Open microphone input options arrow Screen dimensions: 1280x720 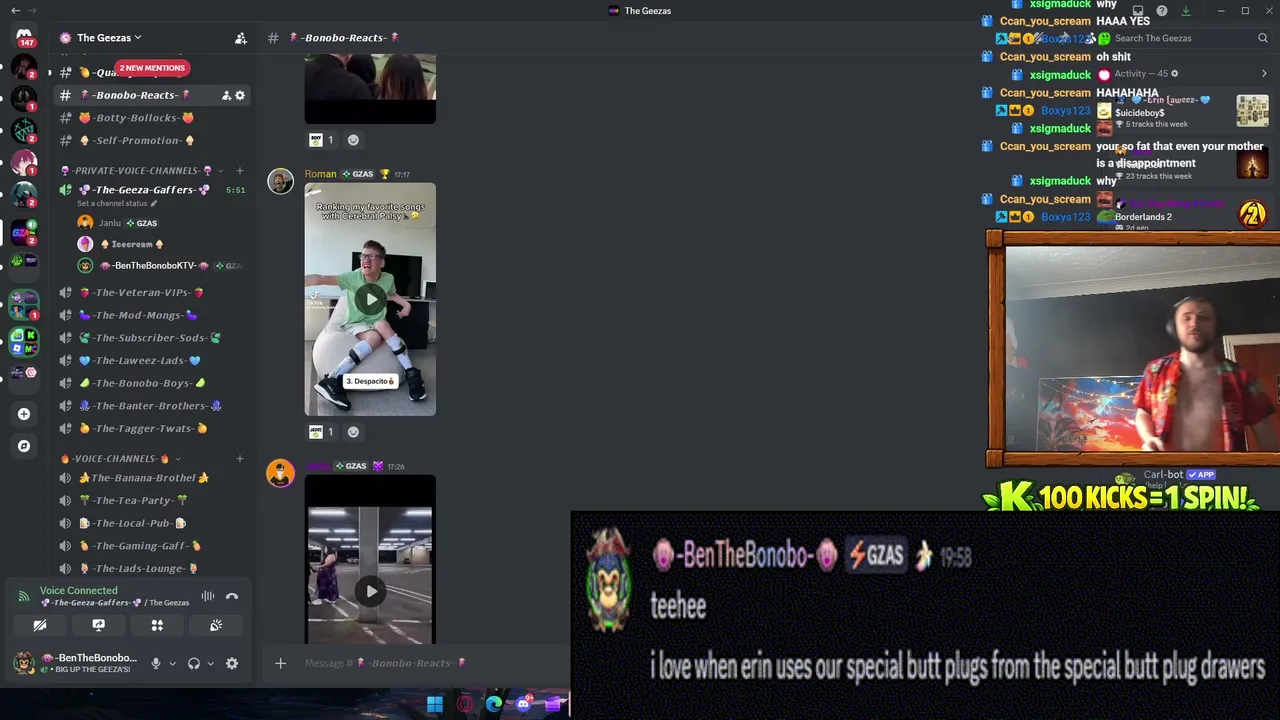pyautogui.click(x=172, y=663)
